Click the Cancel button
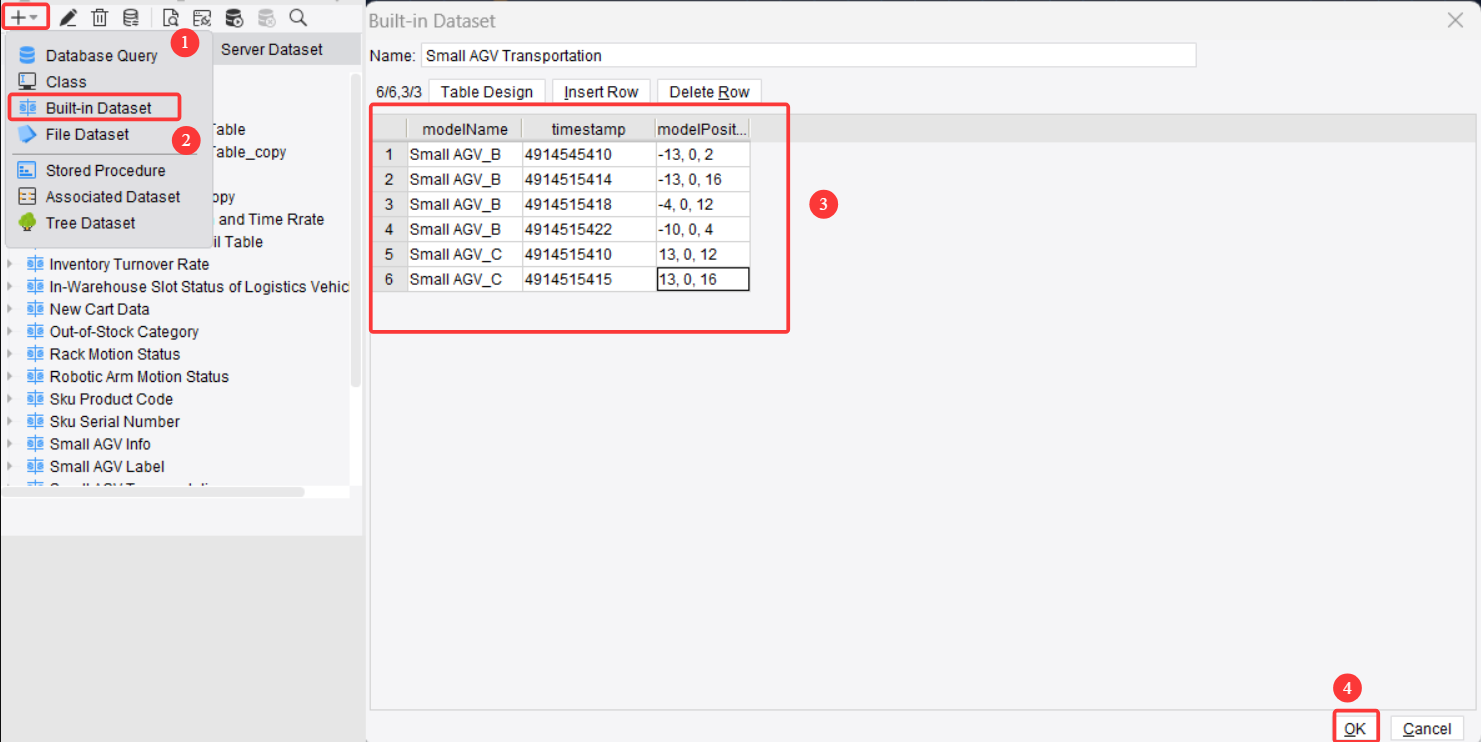 coord(1427,728)
